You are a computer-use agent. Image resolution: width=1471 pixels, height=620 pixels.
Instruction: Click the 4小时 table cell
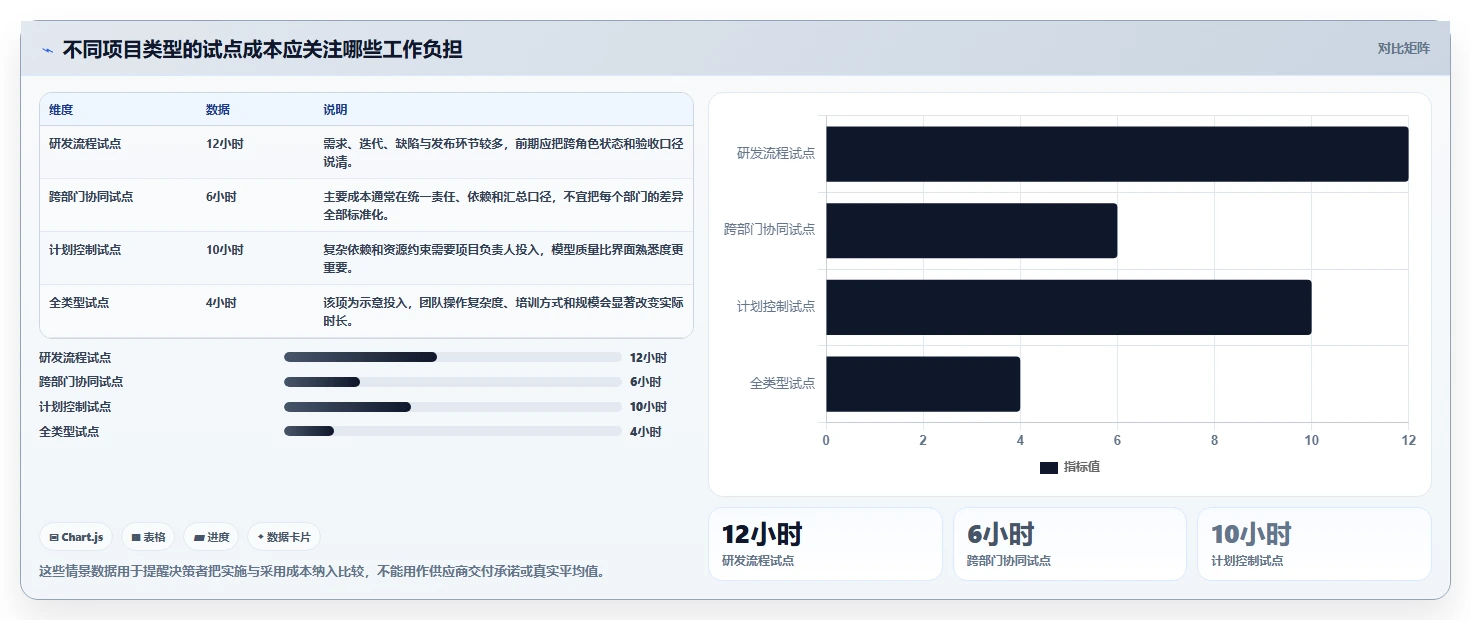click(221, 303)
